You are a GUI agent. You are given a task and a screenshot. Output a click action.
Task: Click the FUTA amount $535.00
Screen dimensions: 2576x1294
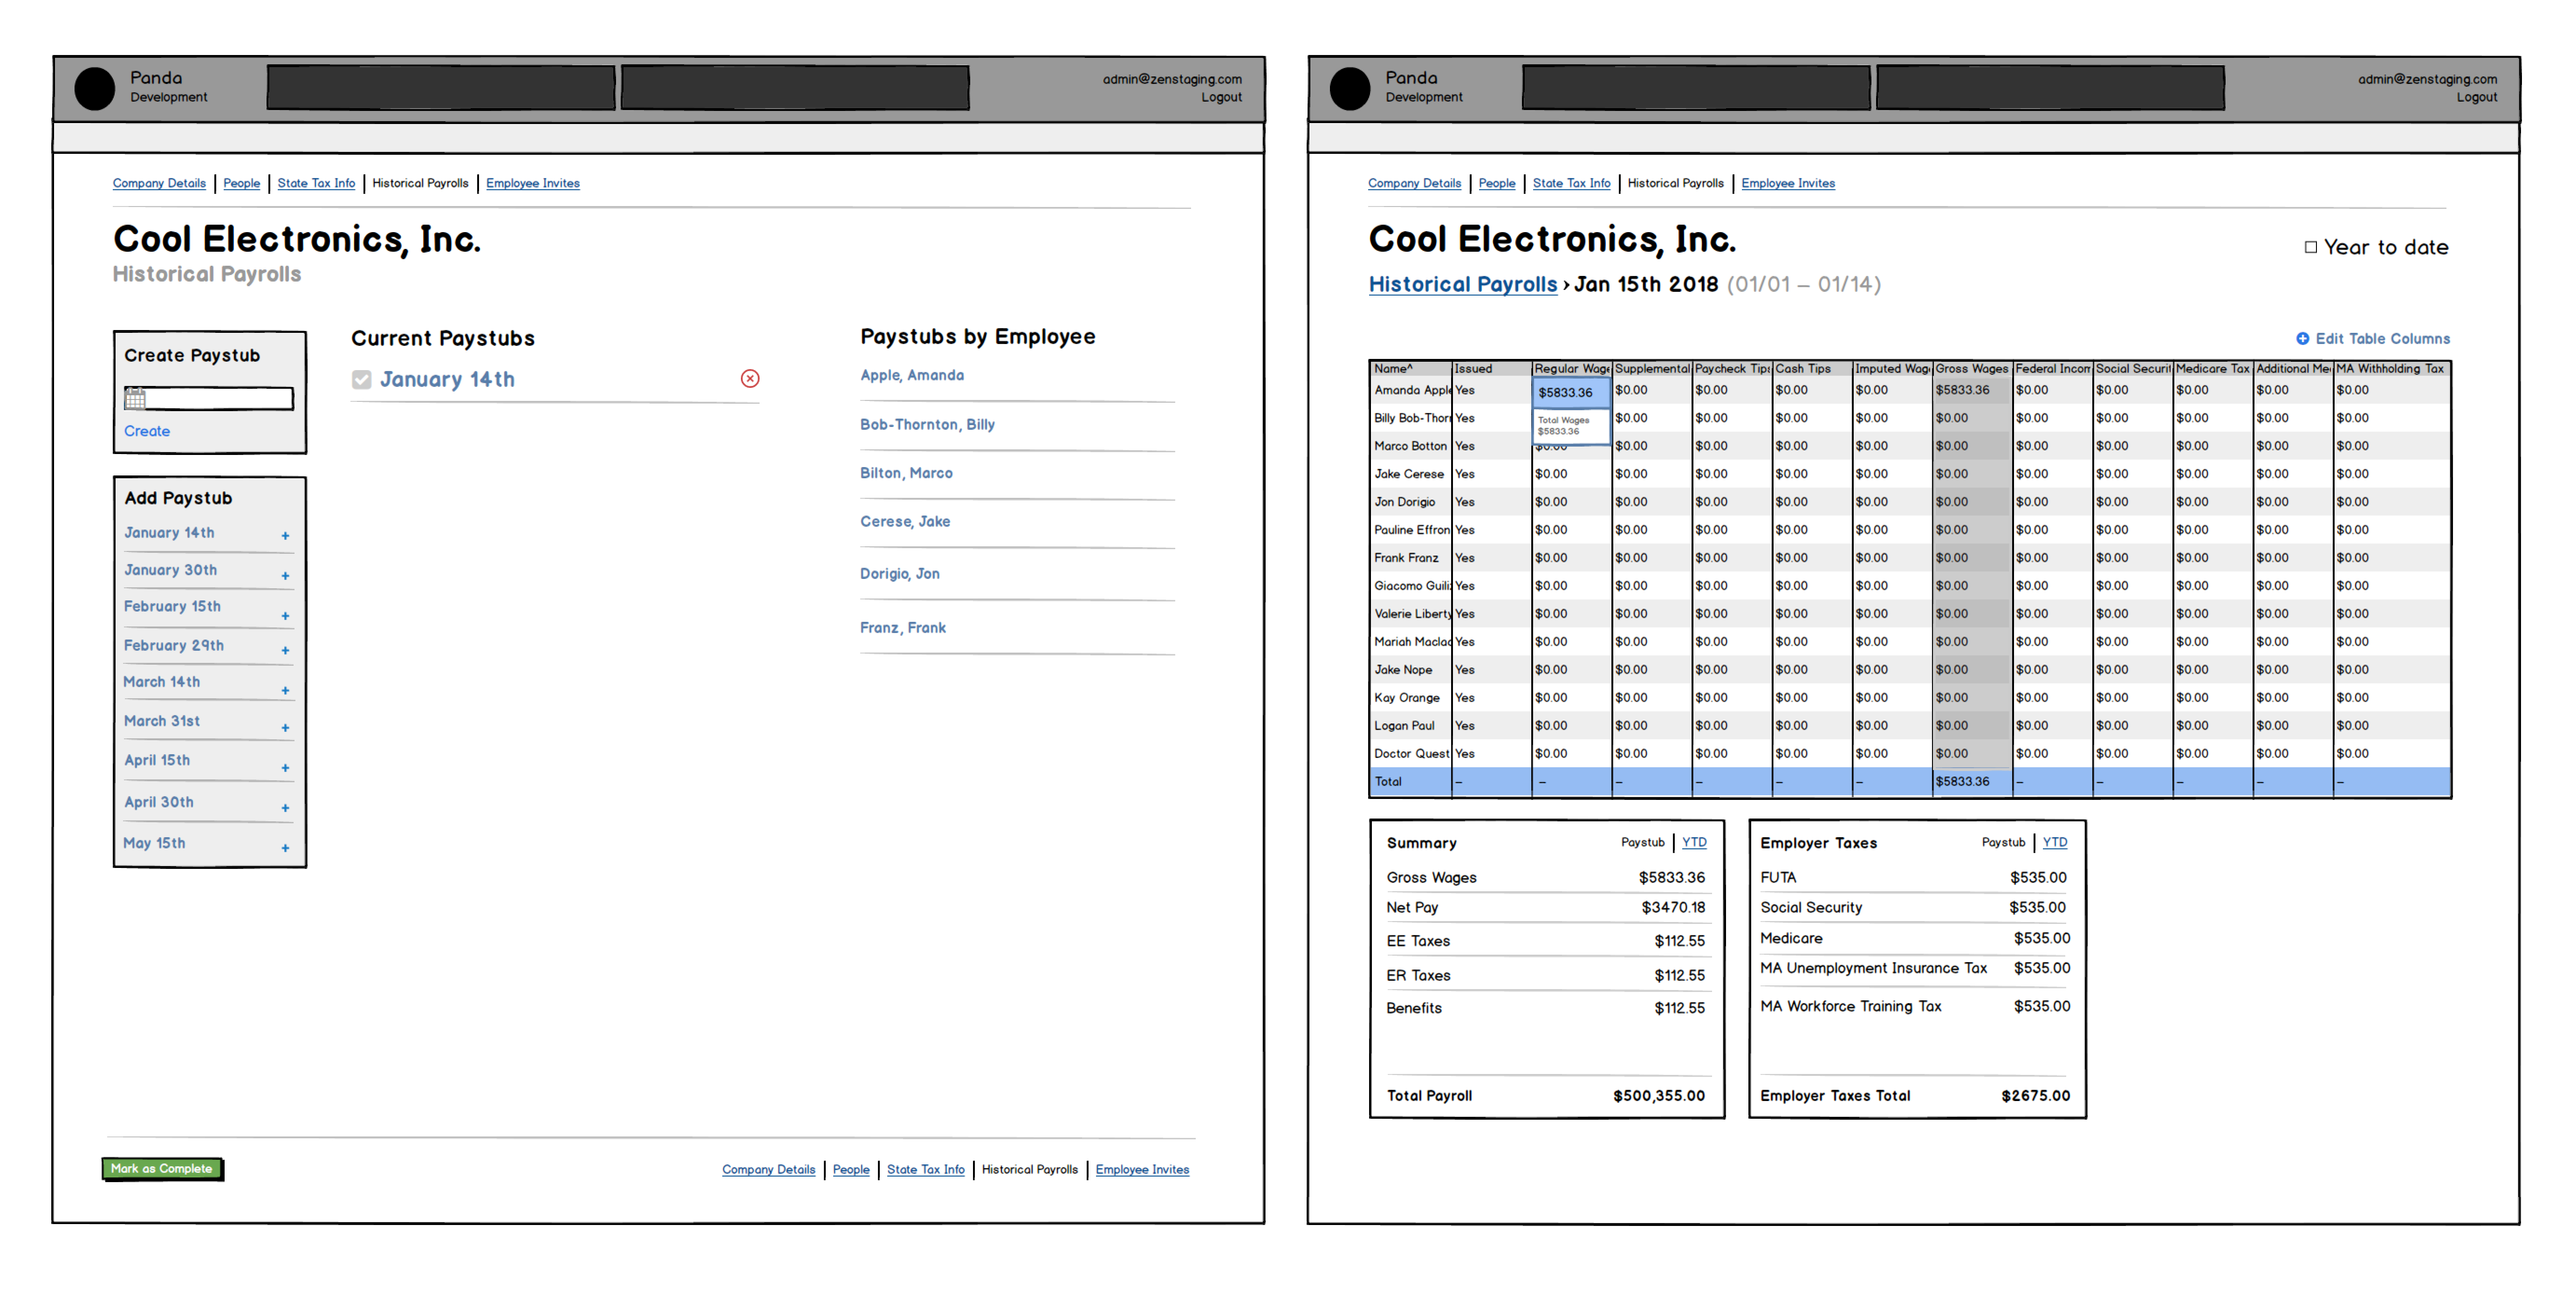point(2038,878)
